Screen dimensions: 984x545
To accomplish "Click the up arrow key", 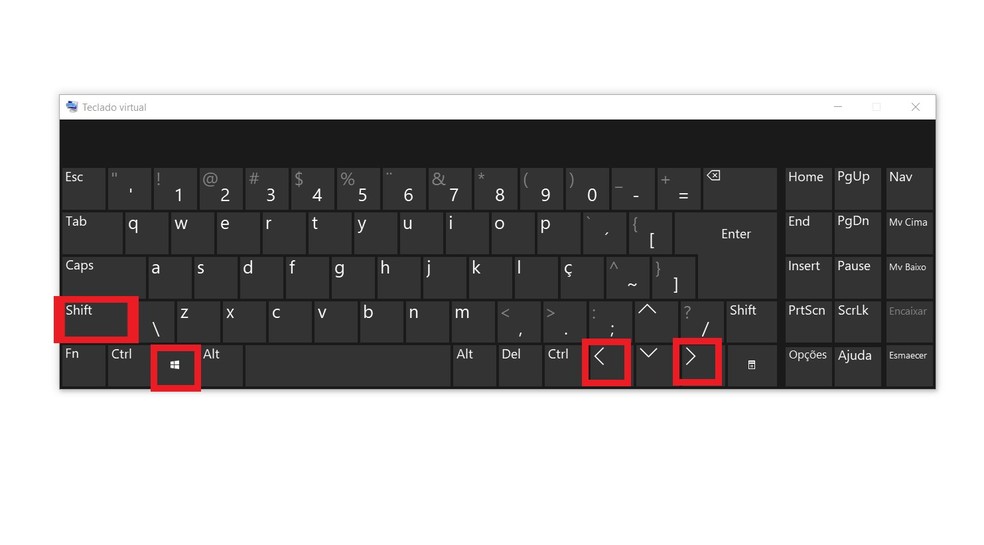I will (x=656, y=321).
